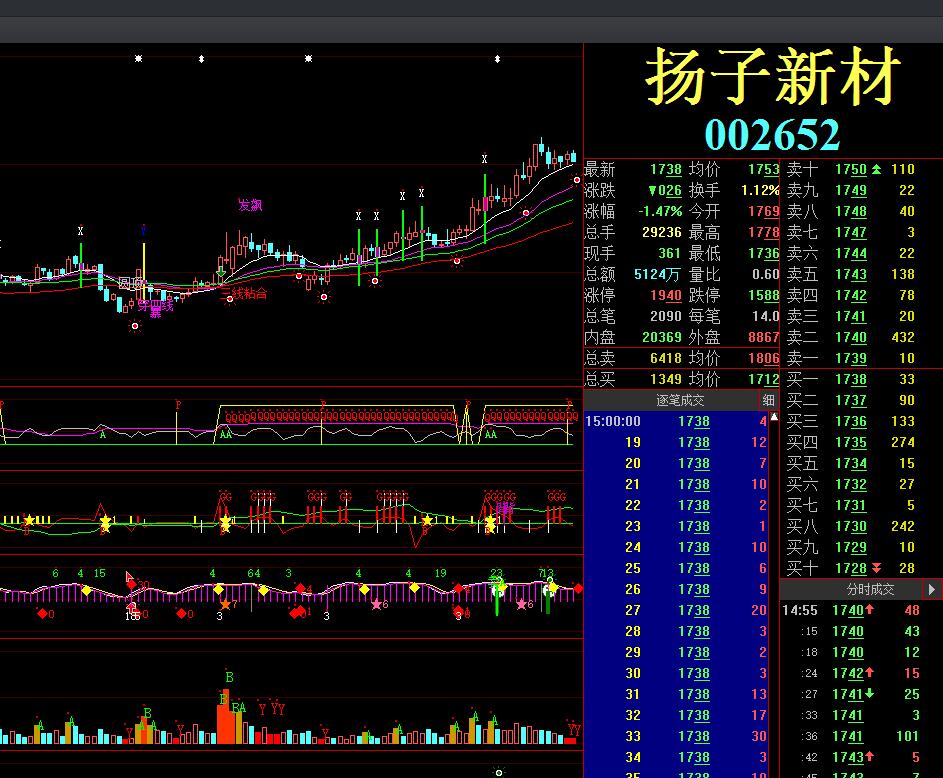Click the stock name 扬子新材

click(x=772, y=77)
